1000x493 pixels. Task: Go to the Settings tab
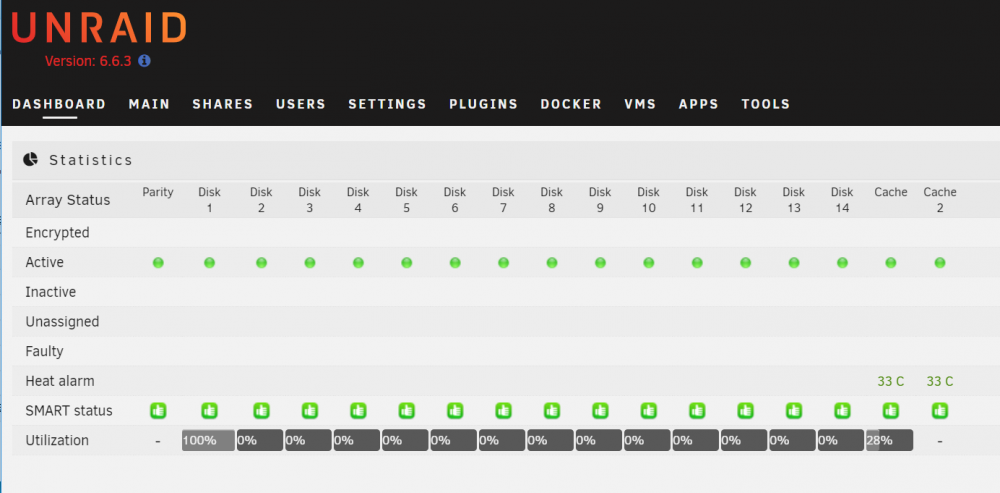(x=387, y=104)
